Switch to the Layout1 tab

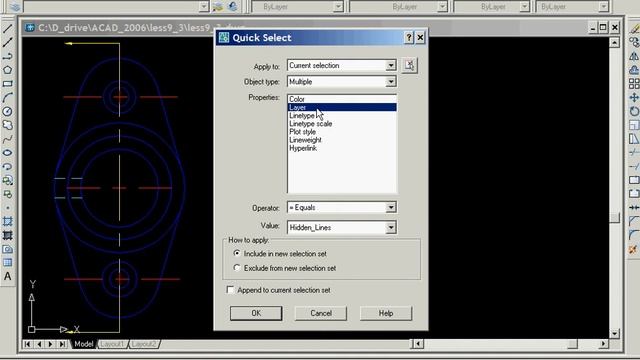pyautogui.click(x=112, y=344)
